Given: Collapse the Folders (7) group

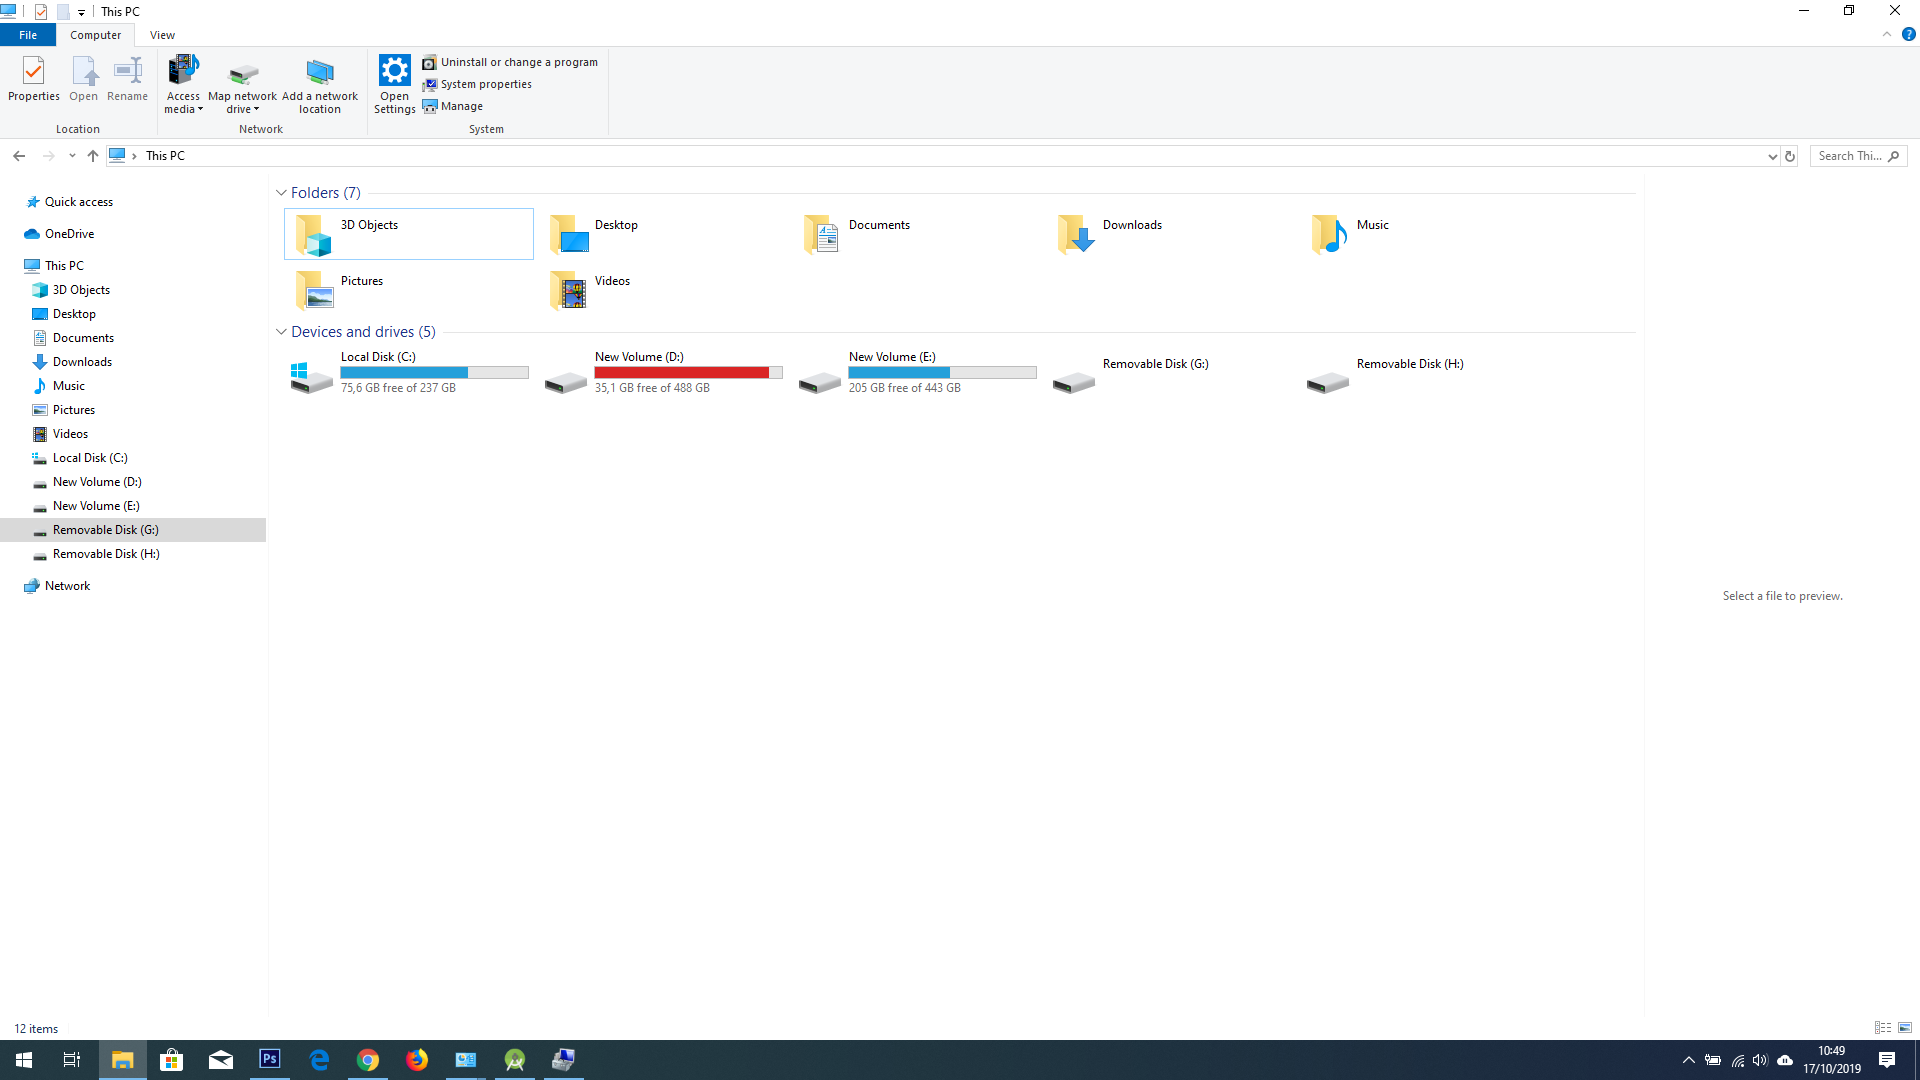Looking at the screenshot, I should click(281, 193).
